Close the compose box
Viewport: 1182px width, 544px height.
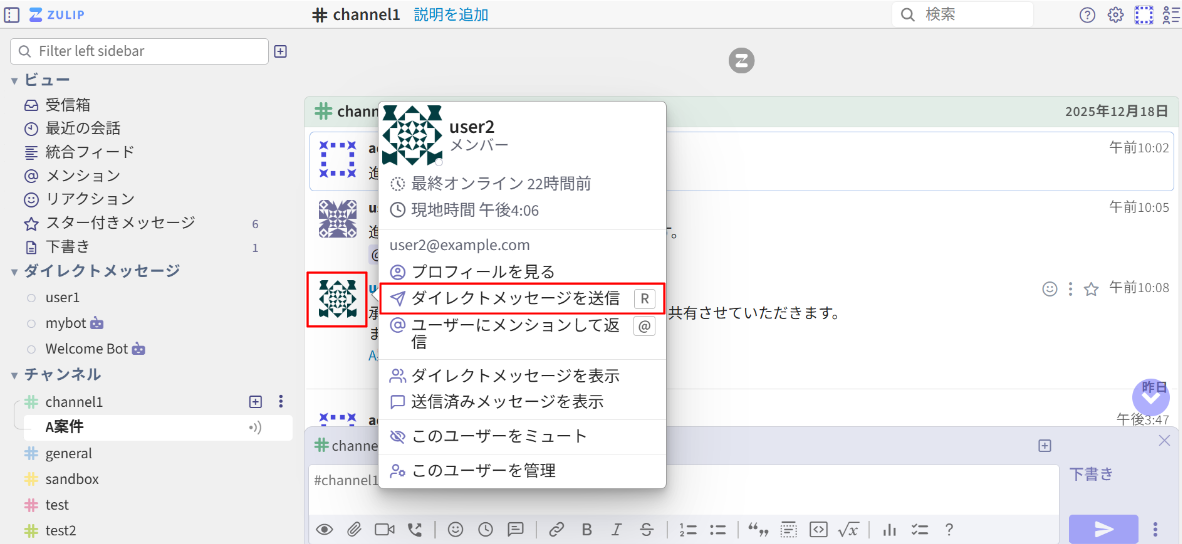coord(1164,441)
